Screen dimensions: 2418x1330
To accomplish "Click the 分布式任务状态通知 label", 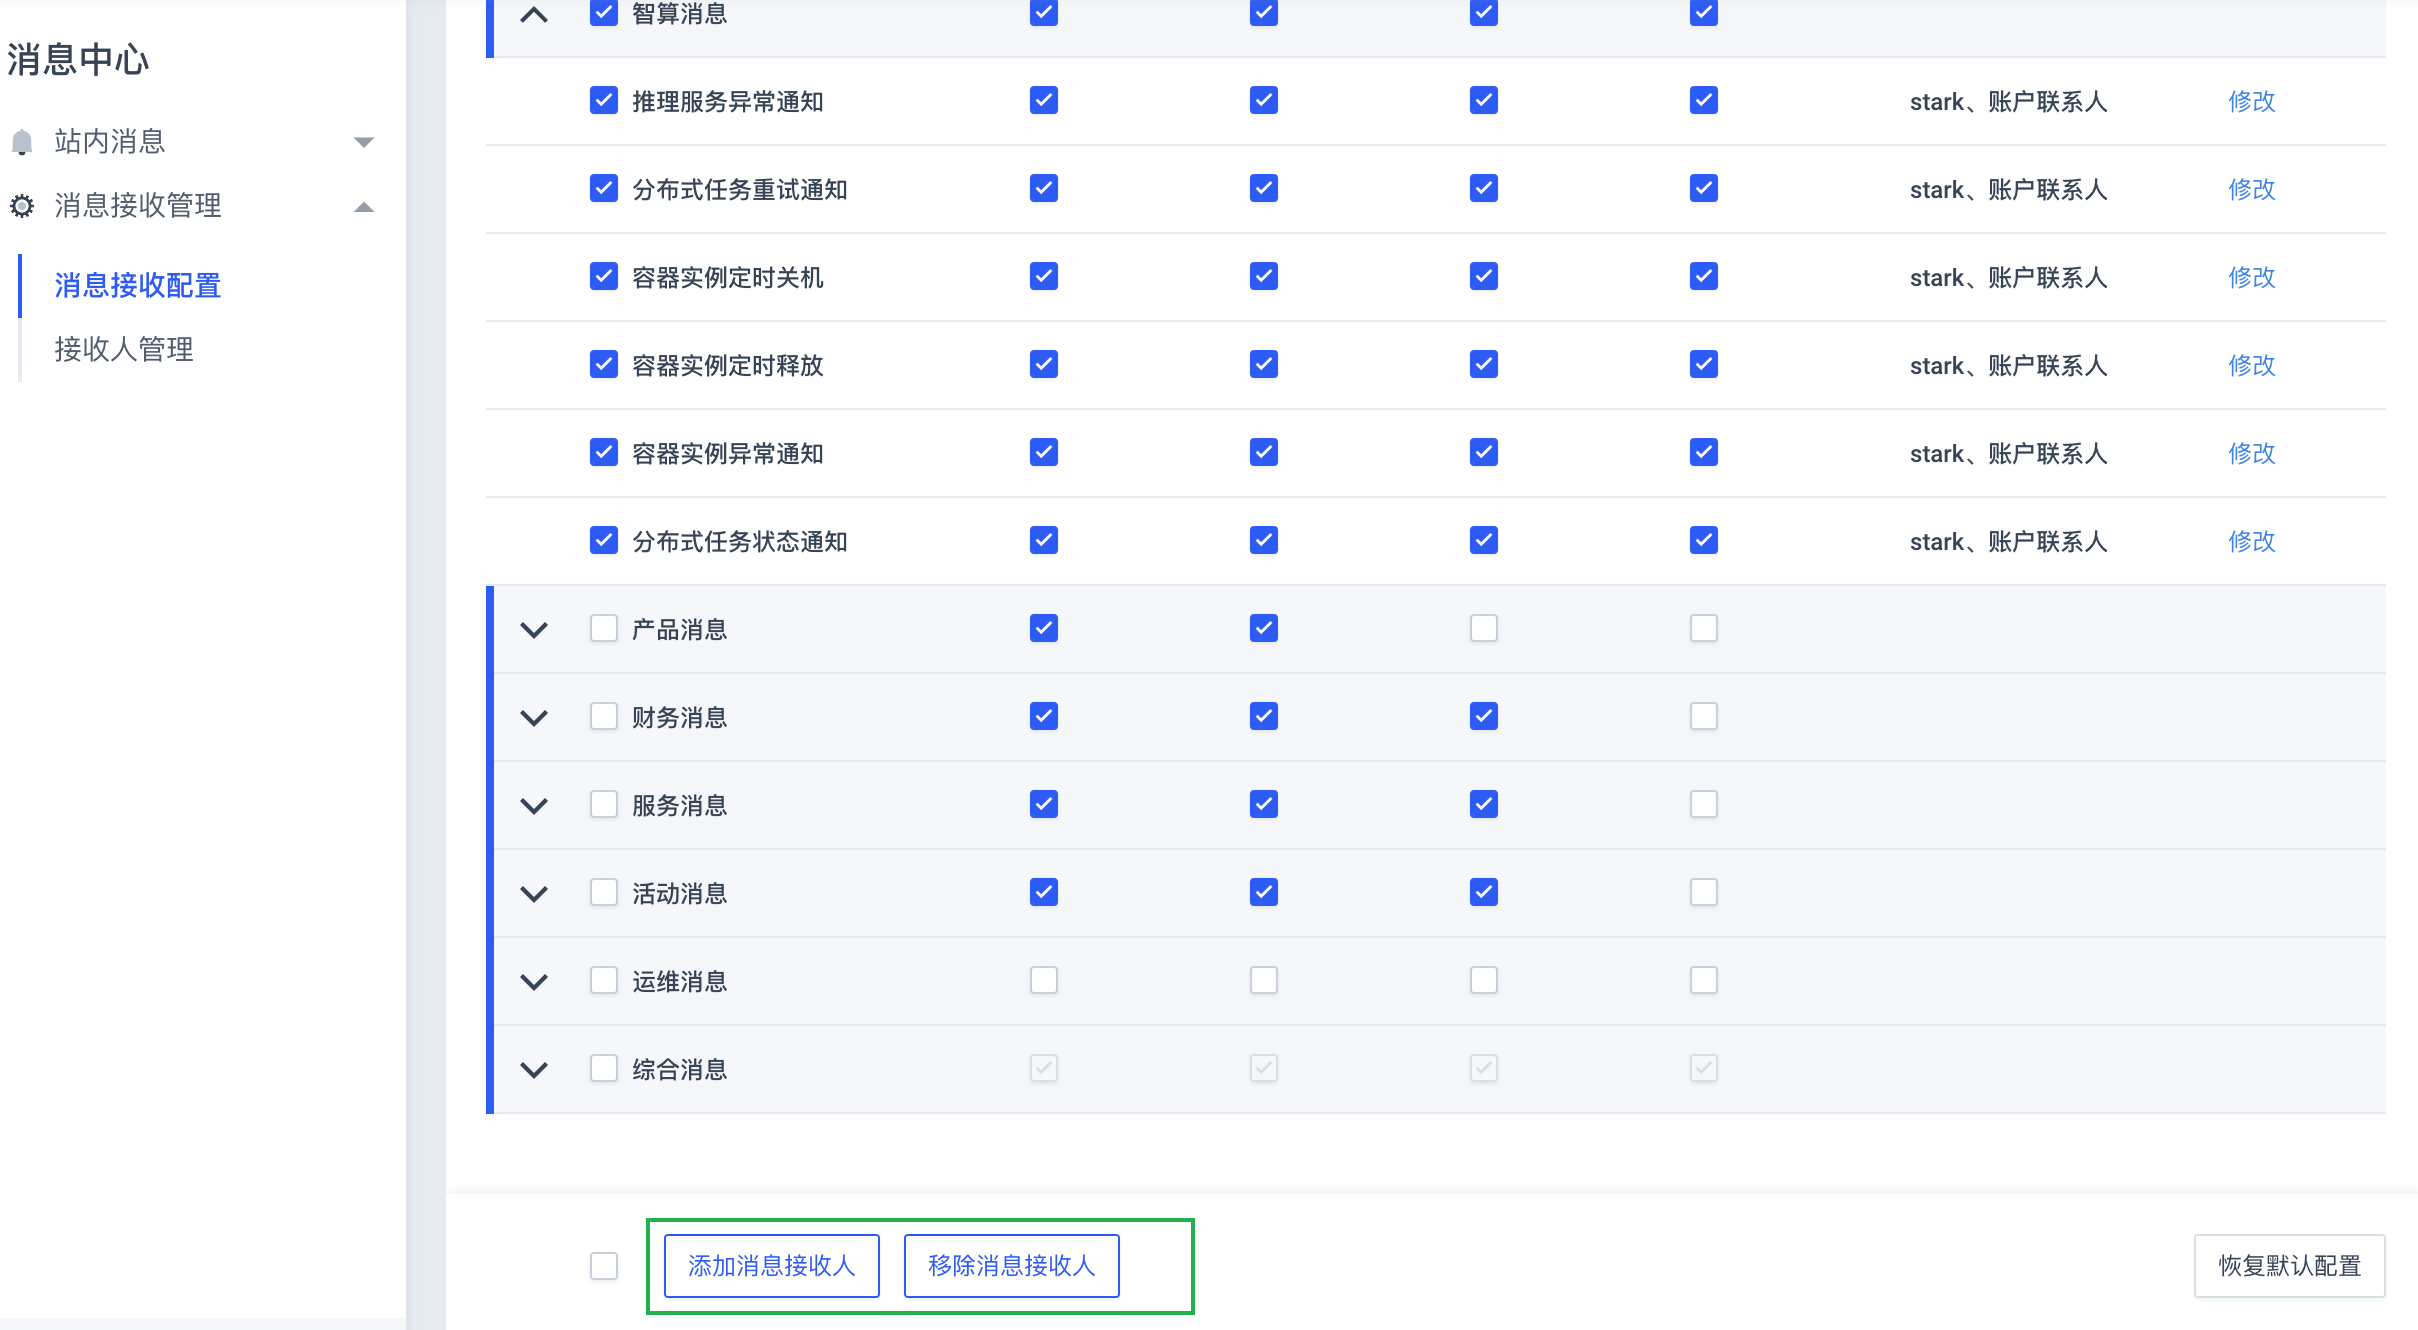I will [740, 541].
